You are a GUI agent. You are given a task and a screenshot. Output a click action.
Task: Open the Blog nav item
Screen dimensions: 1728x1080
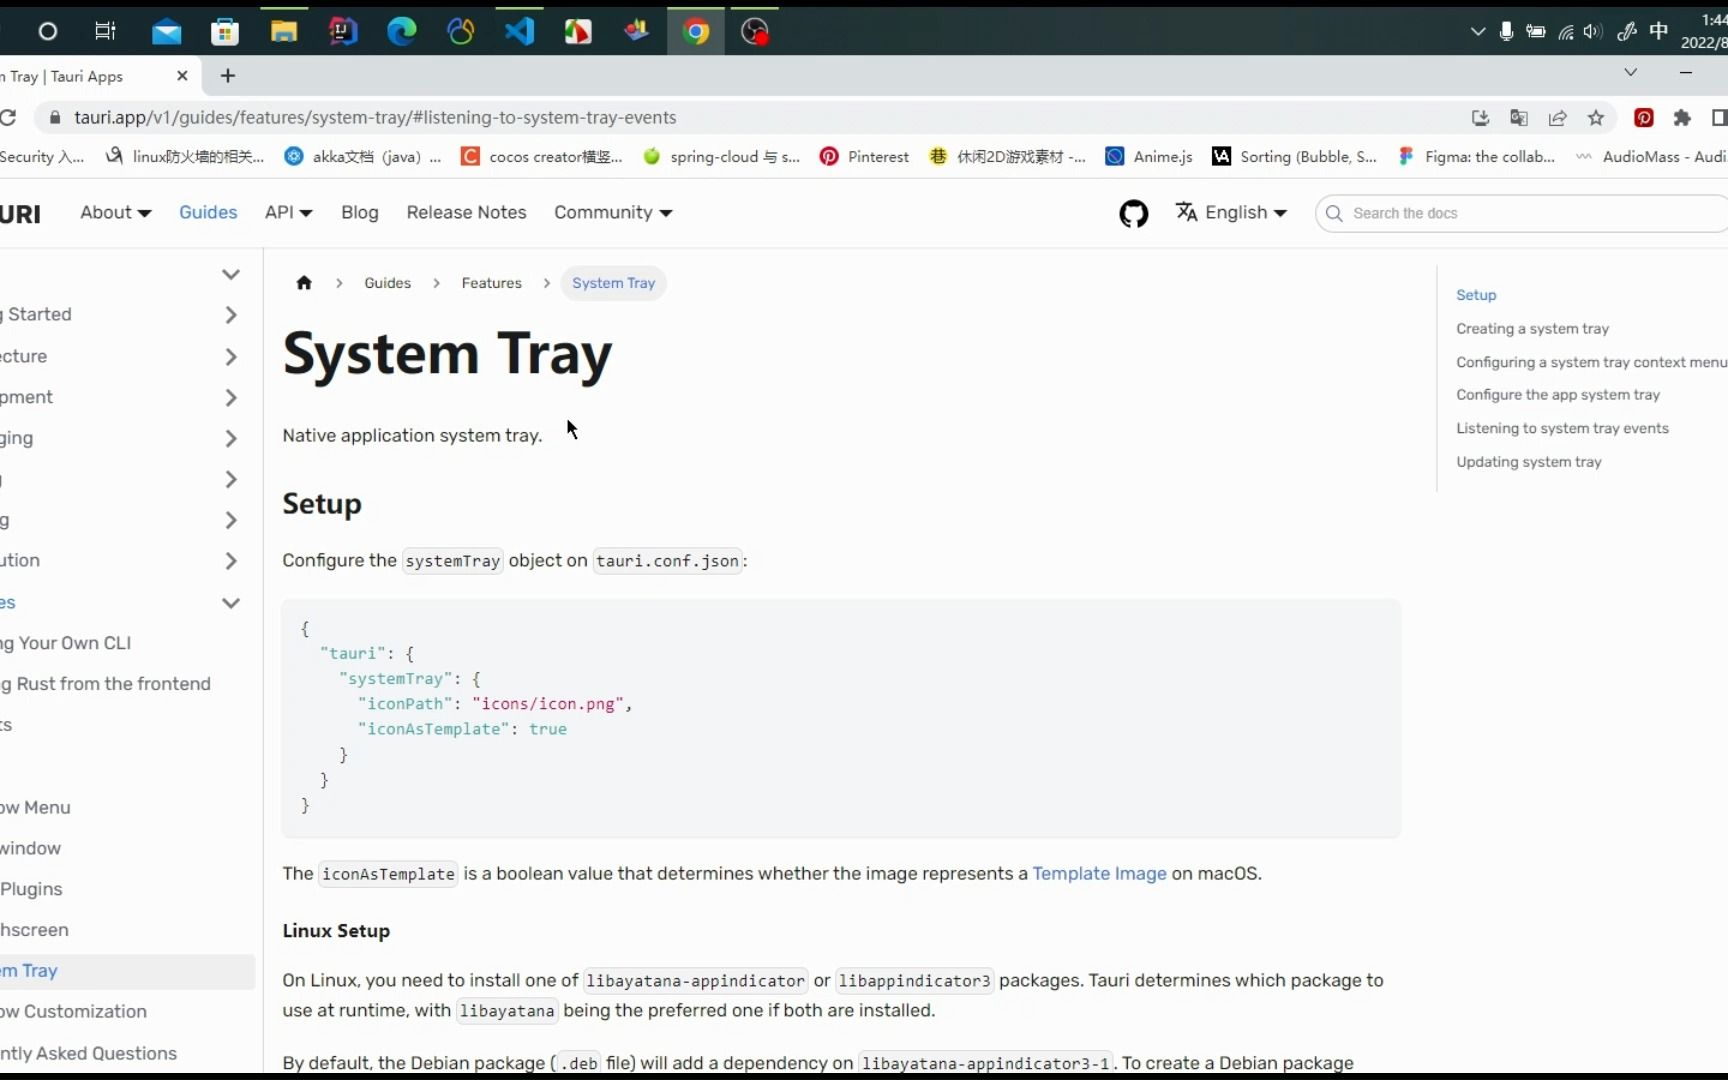[x=360, y=212]
